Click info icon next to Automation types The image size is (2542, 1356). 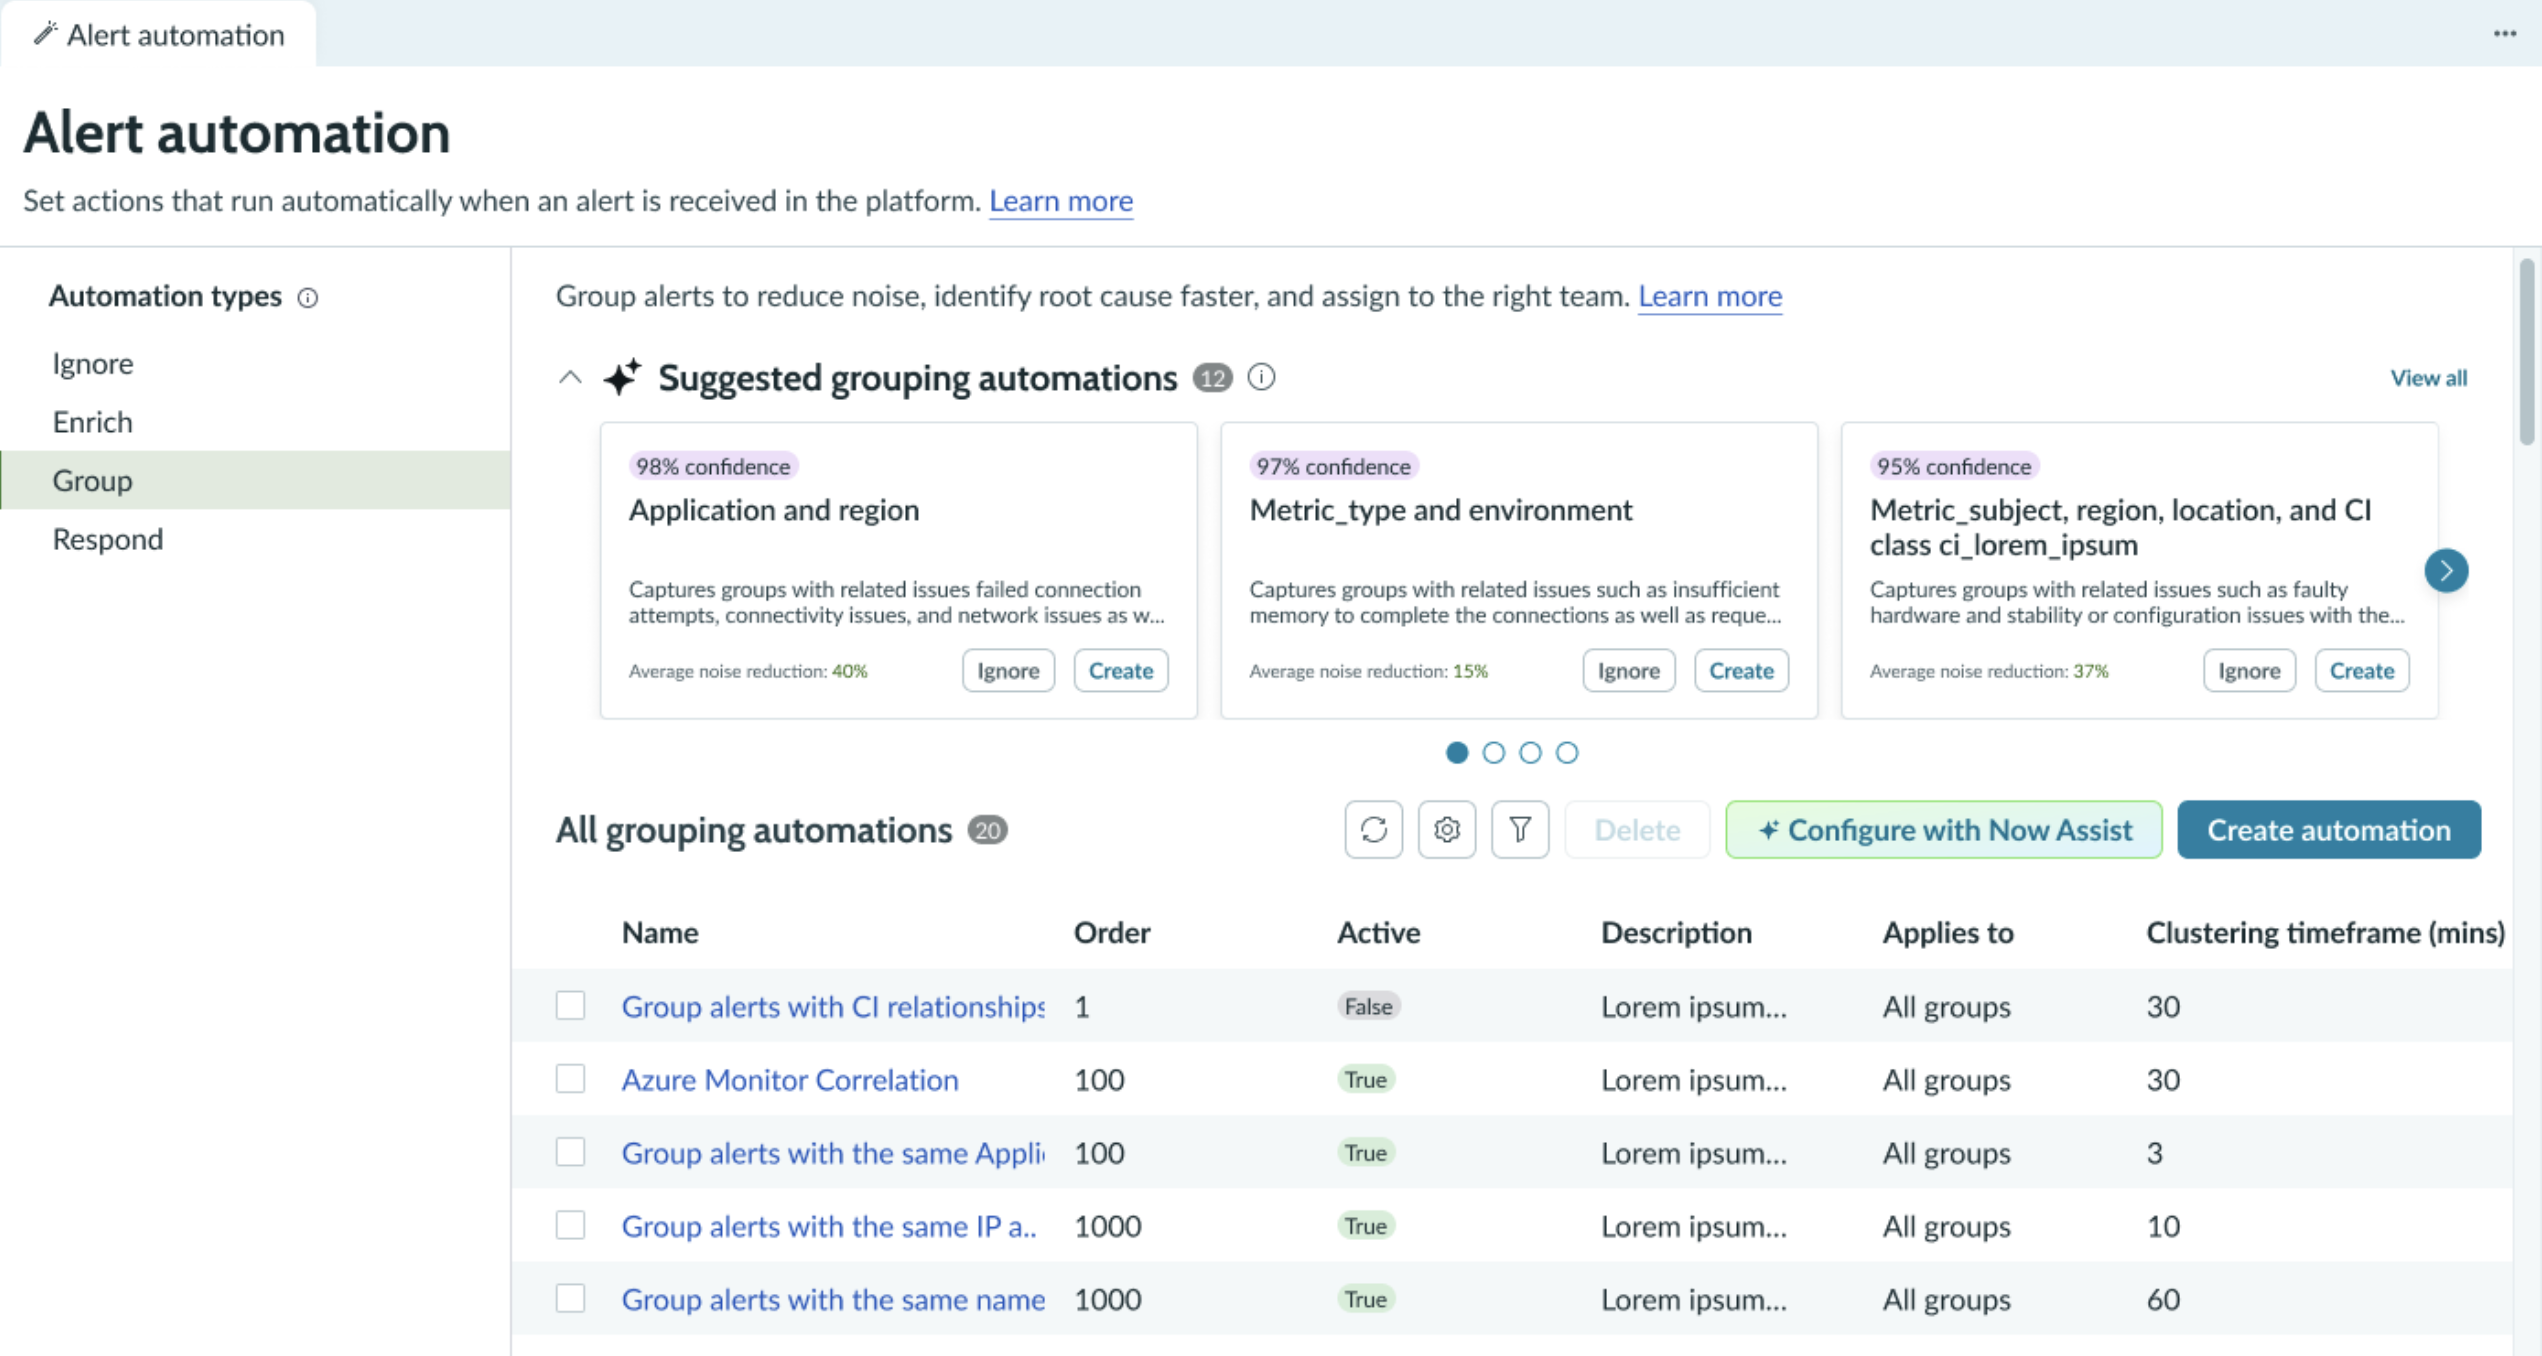(308, 298)
